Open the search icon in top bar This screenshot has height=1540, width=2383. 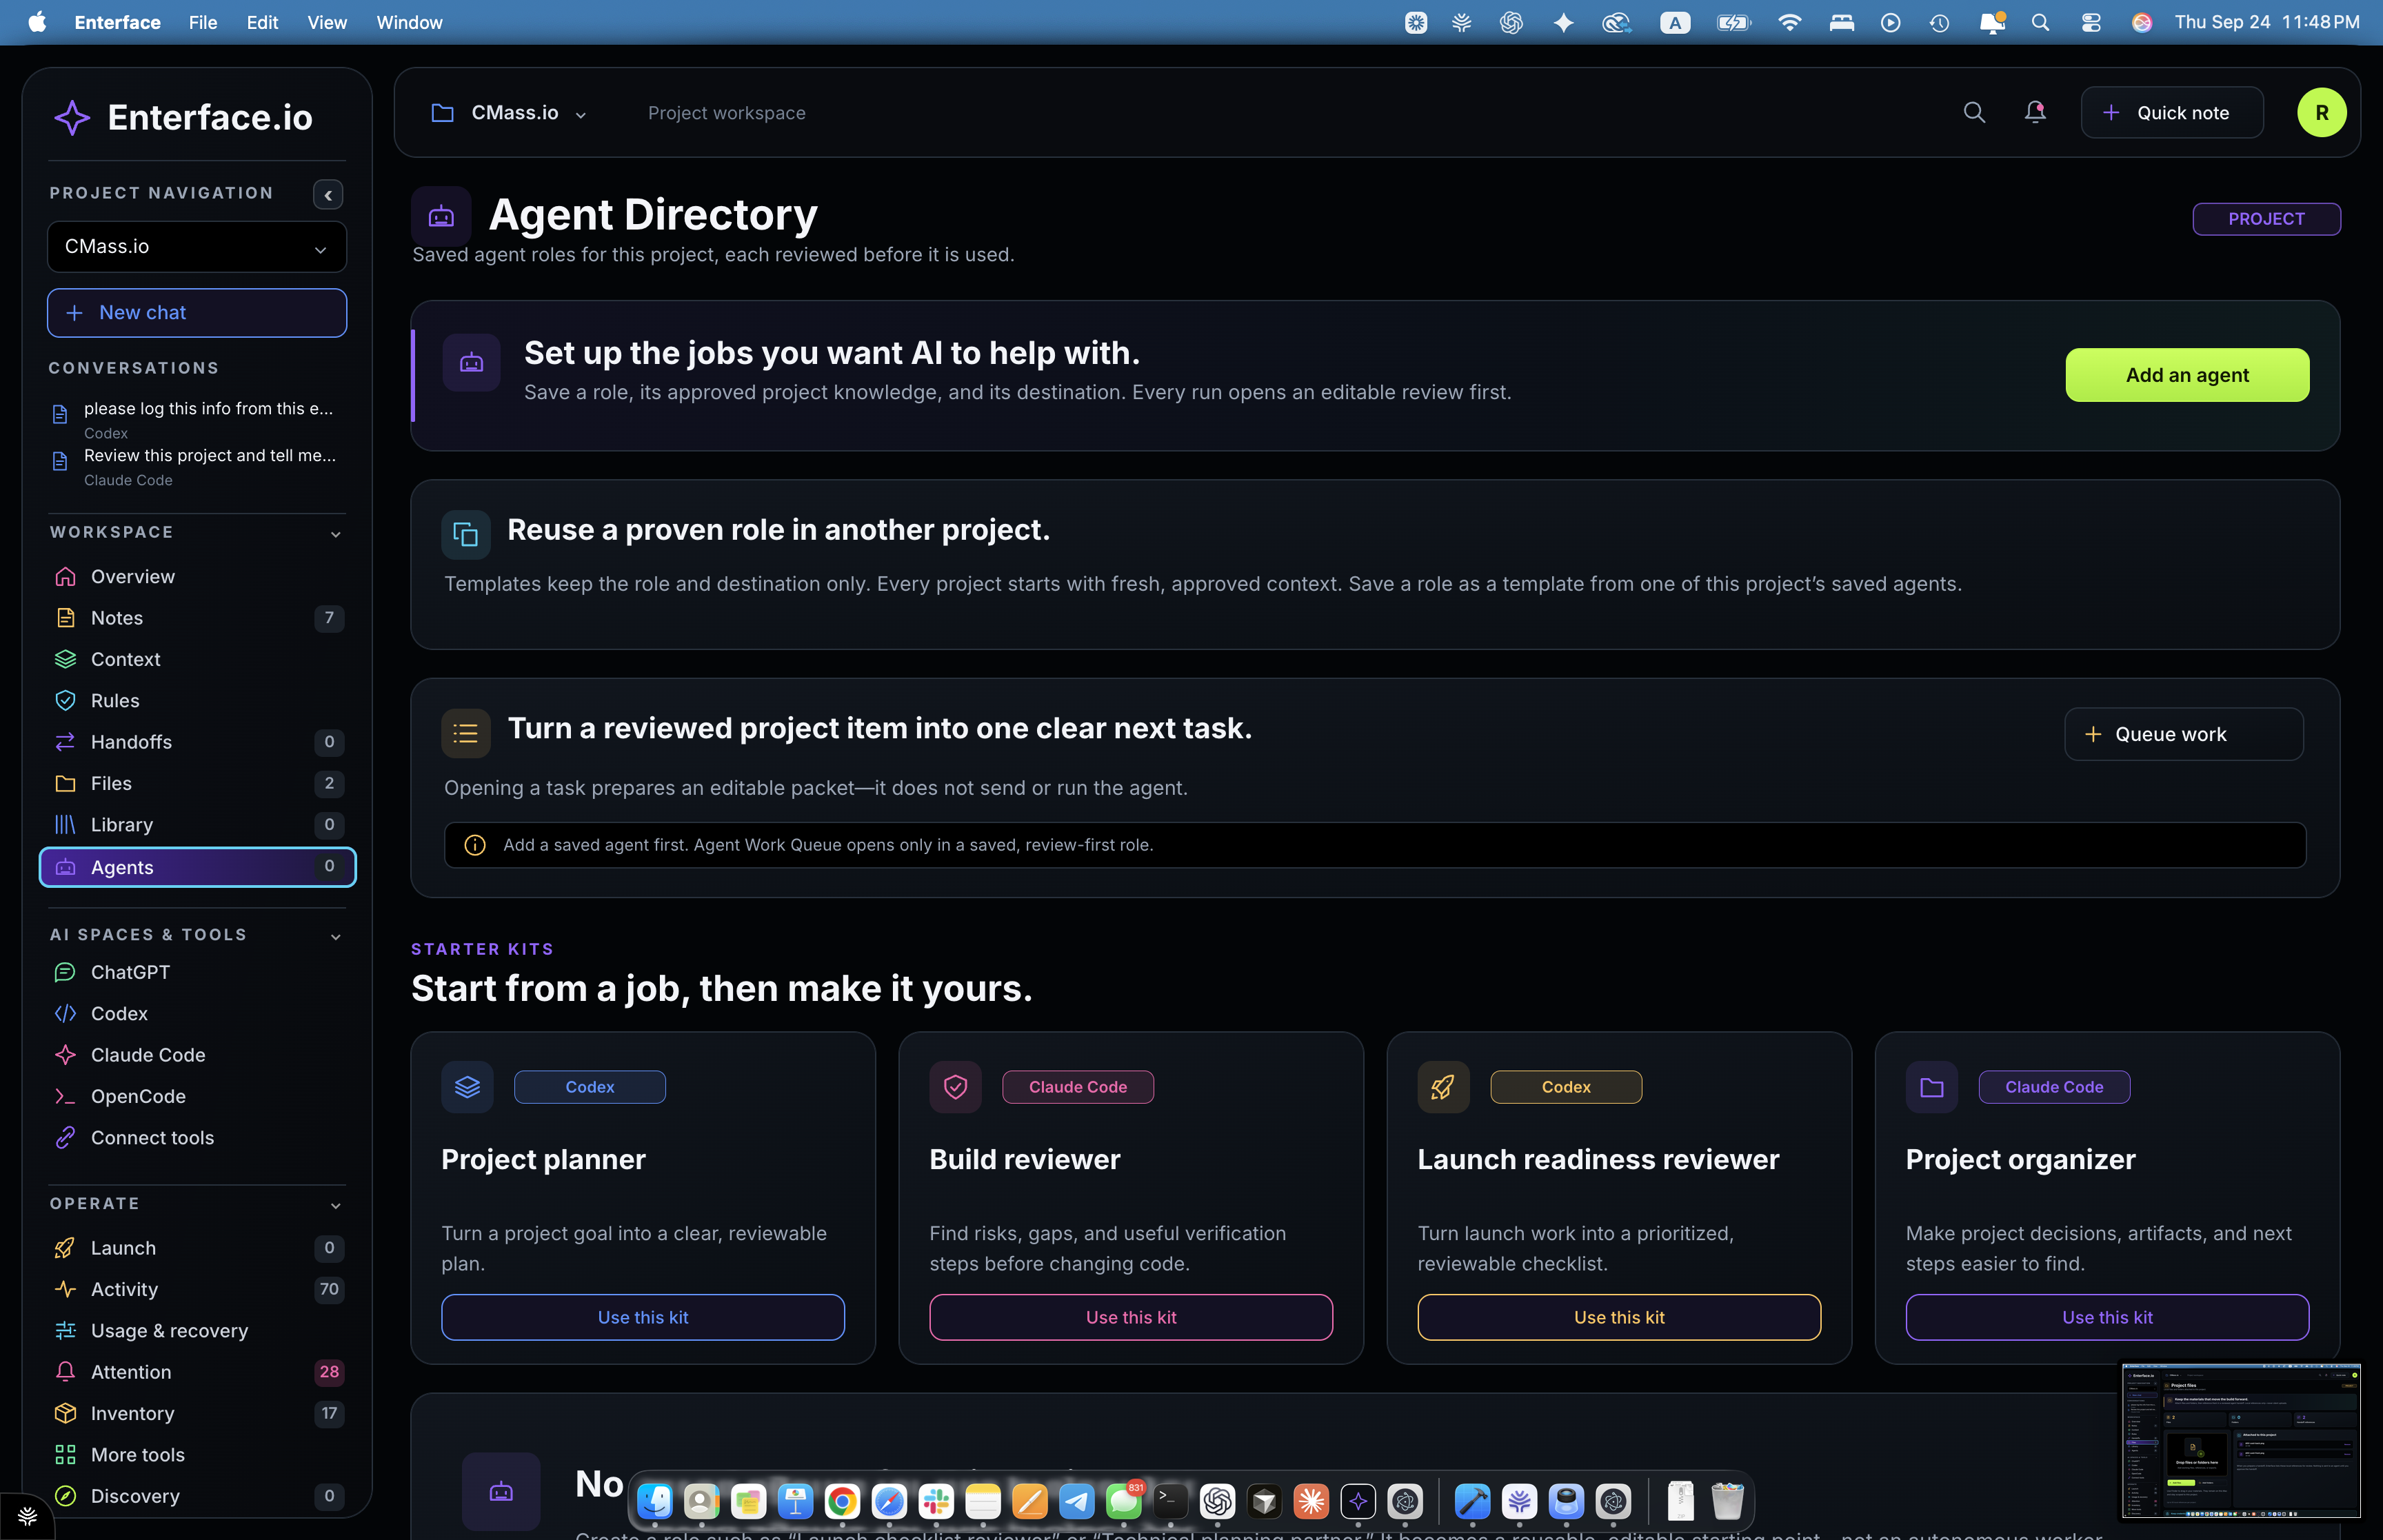pos(1973,112)
